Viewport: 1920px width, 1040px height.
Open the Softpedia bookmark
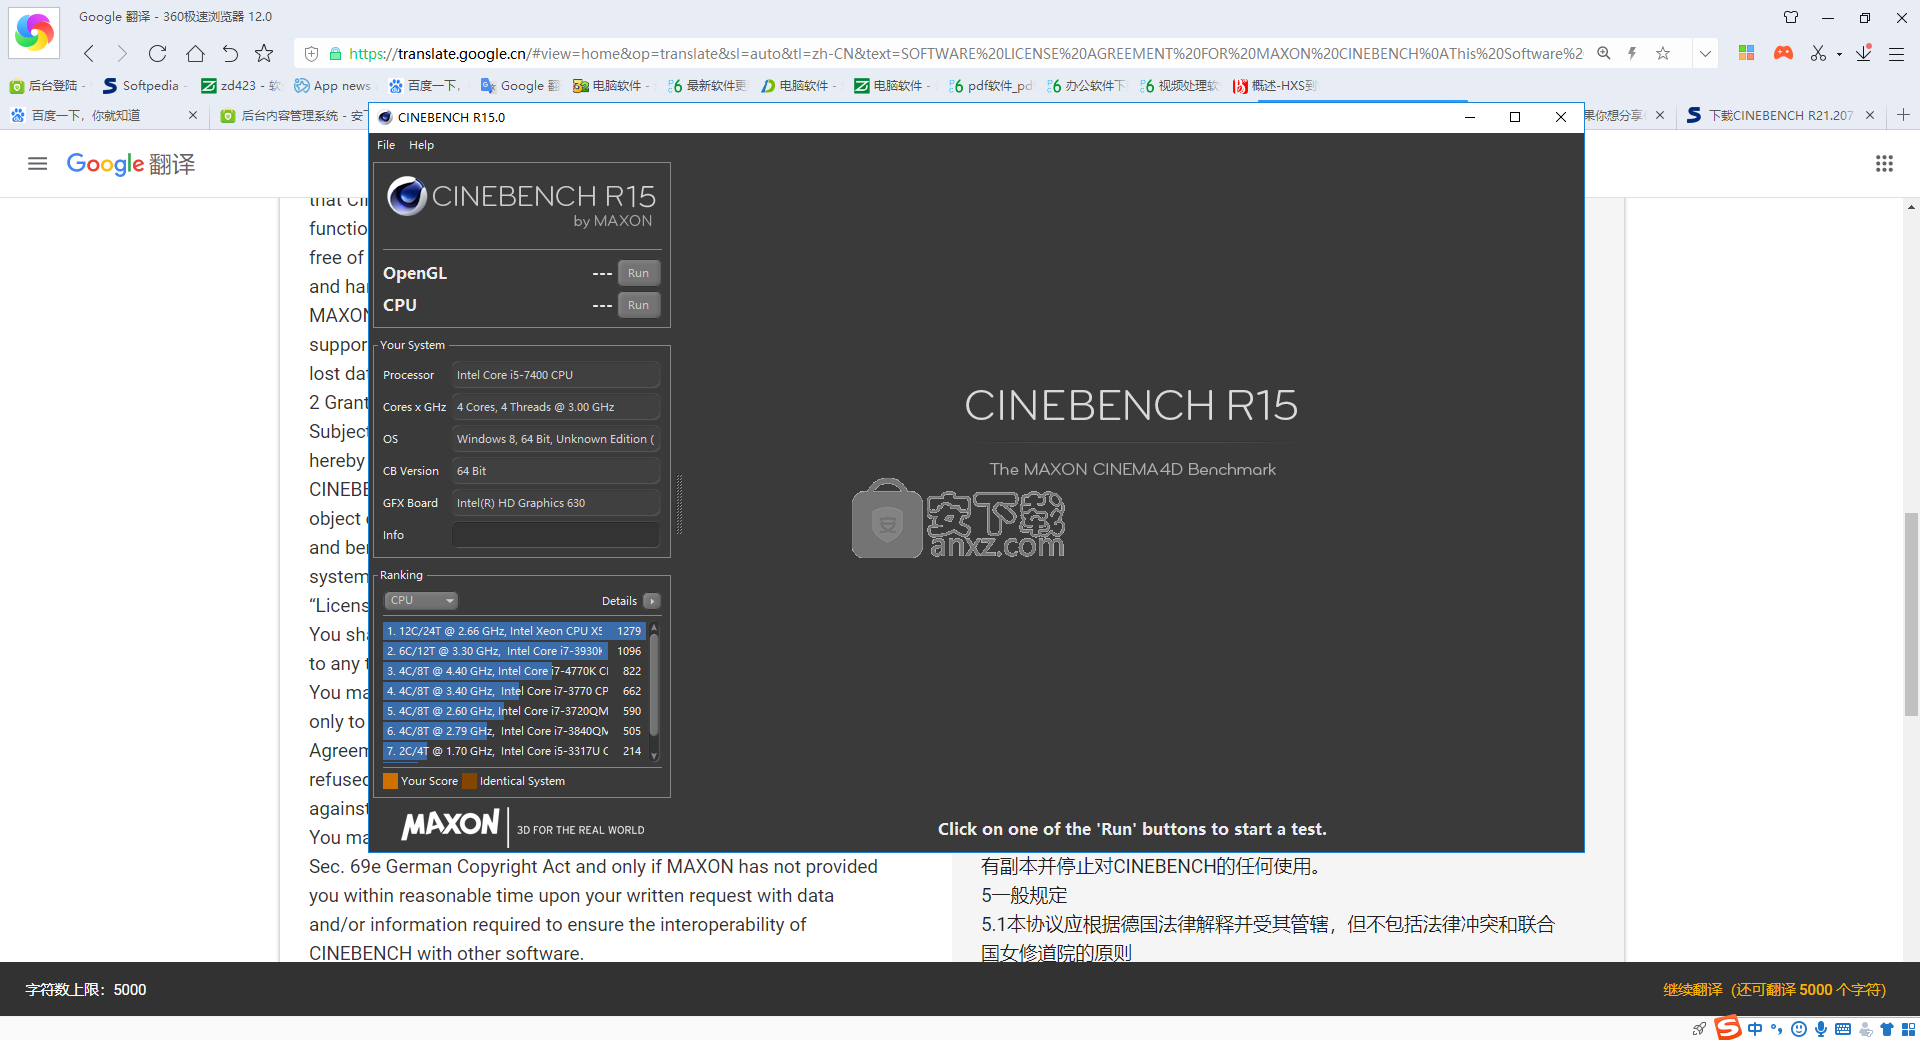pos(141,86)
